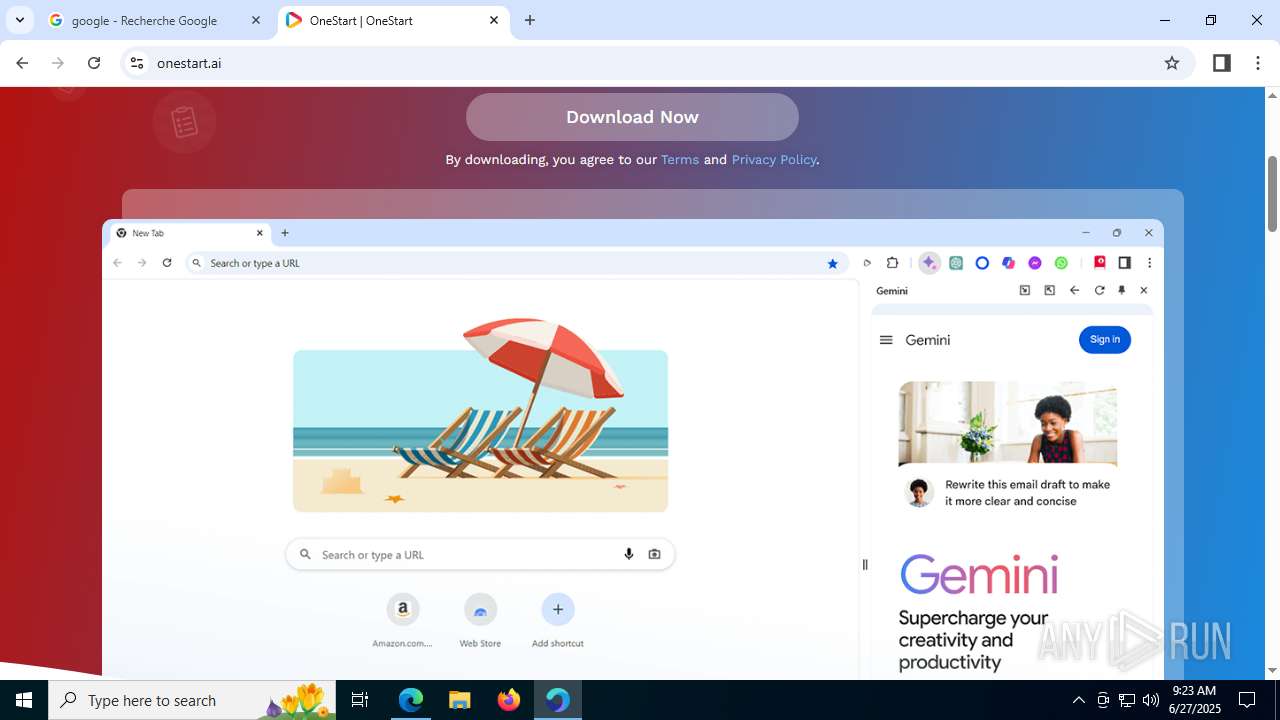Click reload in the preview browser toolbar
The width and height of the screenshot is (1280, 720).
(x=167, y=263)
